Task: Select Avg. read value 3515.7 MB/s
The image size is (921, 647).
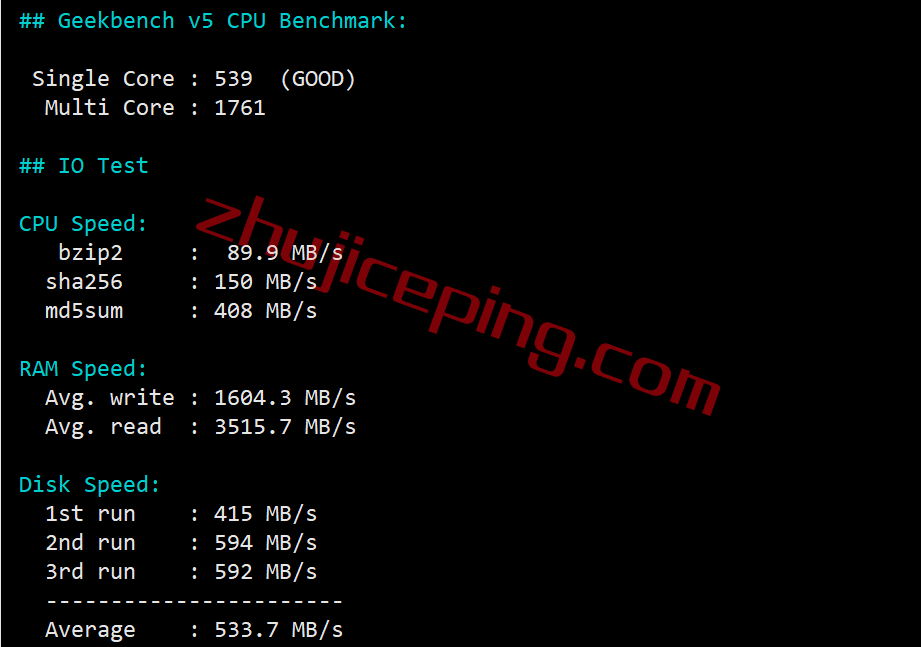Action: click(x=285, y=427)
